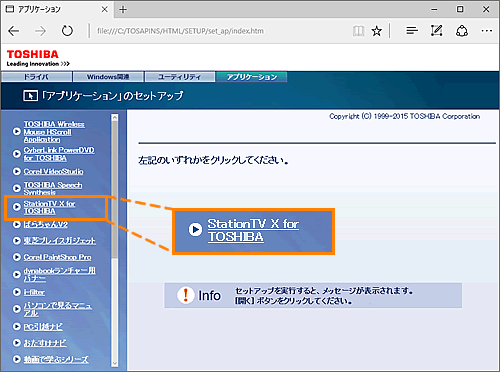Add page to favorites with star icon
500x372 pixels.
pyautogui.click(x=377, y=31)
